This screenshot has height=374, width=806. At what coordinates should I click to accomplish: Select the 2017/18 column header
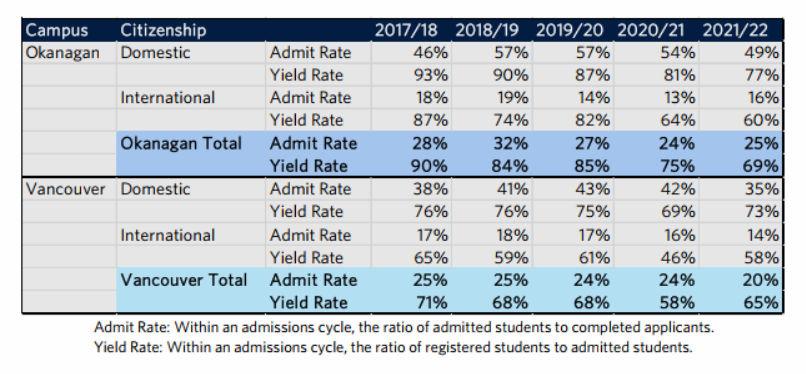[406, 30]
